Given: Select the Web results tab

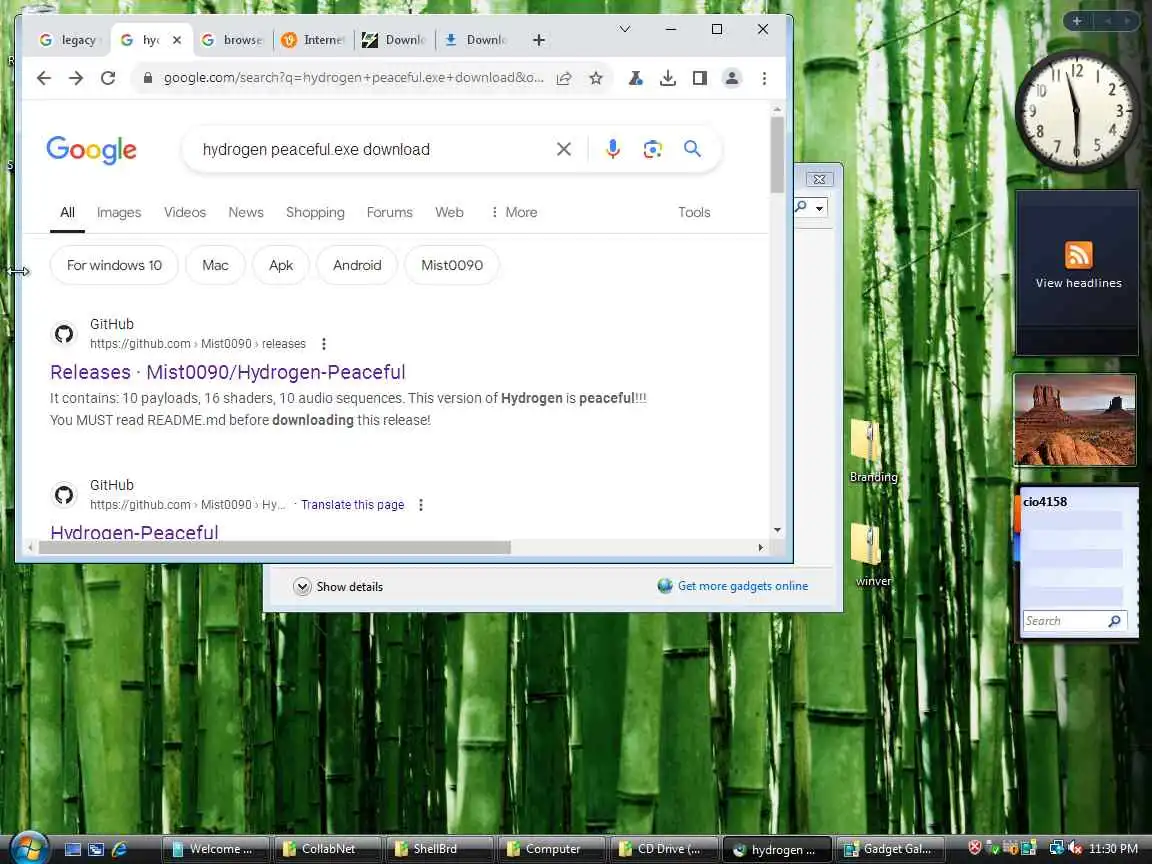Looking at the screenshot, I should (449, 212).
